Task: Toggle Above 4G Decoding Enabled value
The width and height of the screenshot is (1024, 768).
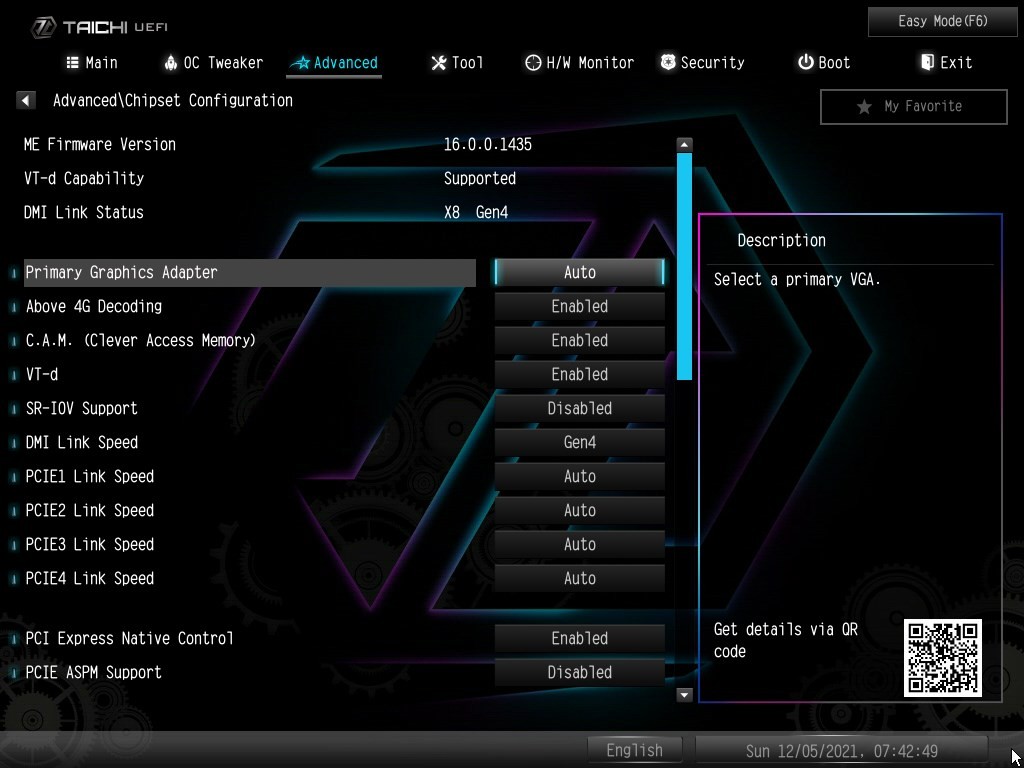Action: [x=579, y=306]
